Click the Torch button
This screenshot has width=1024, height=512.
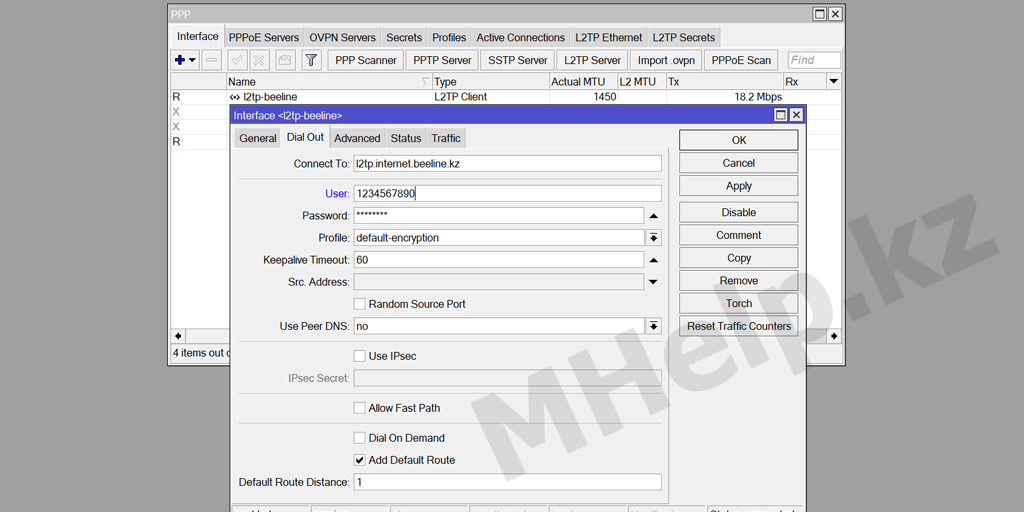(x=739, y=303)
